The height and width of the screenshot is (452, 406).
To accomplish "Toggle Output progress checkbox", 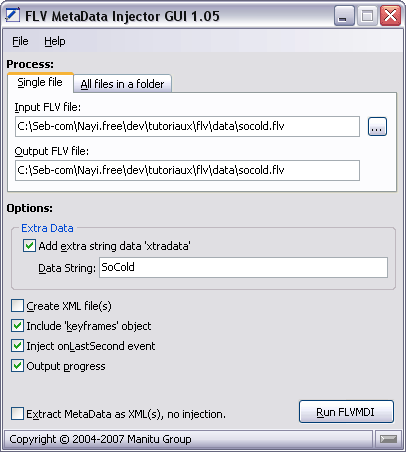I will (x=17, y=366).
